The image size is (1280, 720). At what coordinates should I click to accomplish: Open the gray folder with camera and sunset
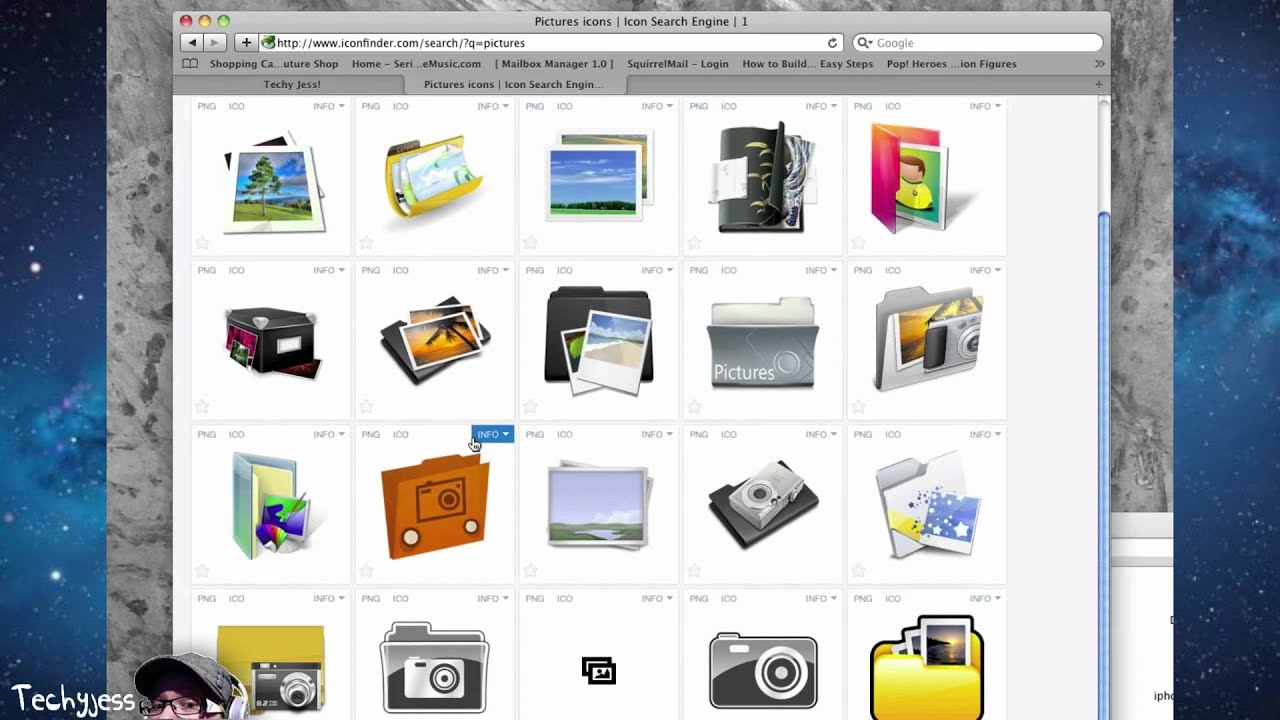(928, 339)
